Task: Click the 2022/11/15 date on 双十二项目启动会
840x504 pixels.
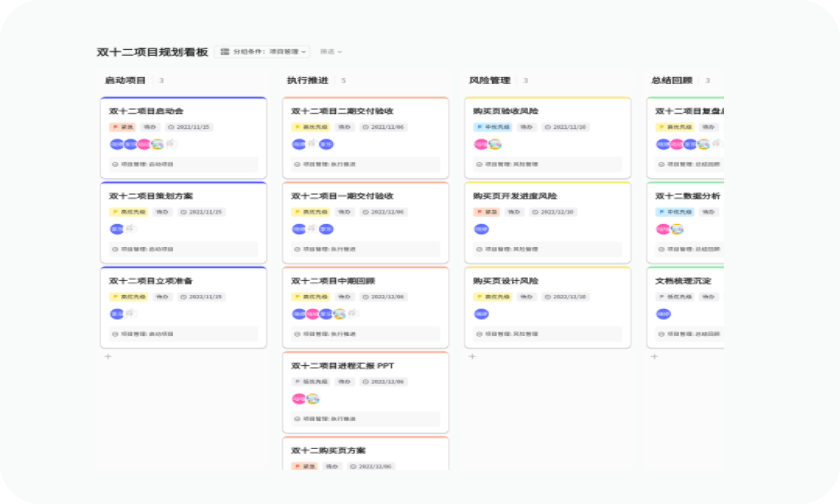Action: pyautogui.click(x=189, y=127)
